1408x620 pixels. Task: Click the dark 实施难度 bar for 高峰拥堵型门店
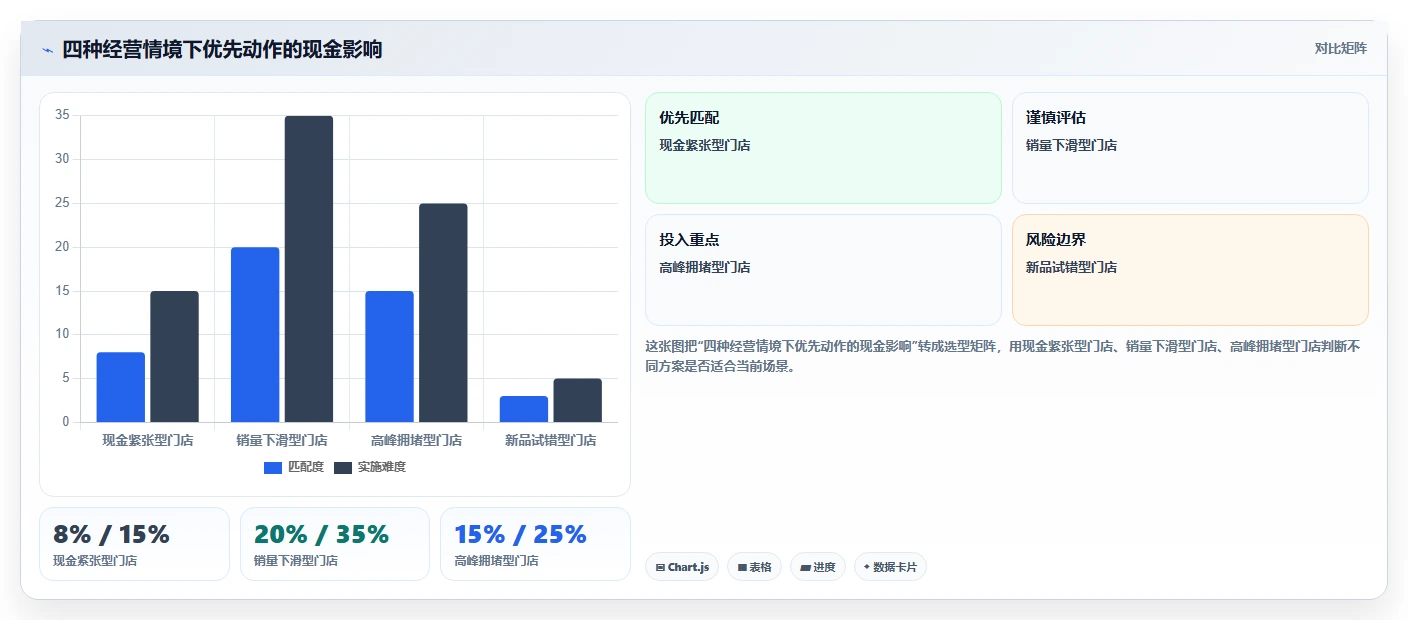(443, 313)
